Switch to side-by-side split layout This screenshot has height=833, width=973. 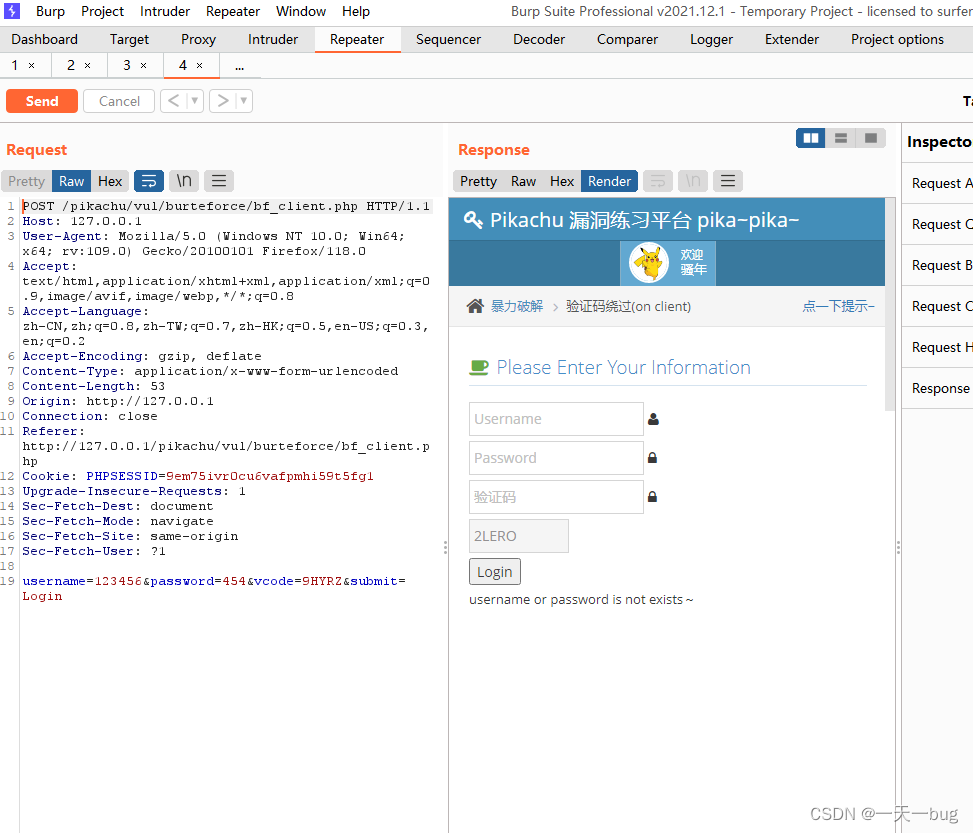810,138
